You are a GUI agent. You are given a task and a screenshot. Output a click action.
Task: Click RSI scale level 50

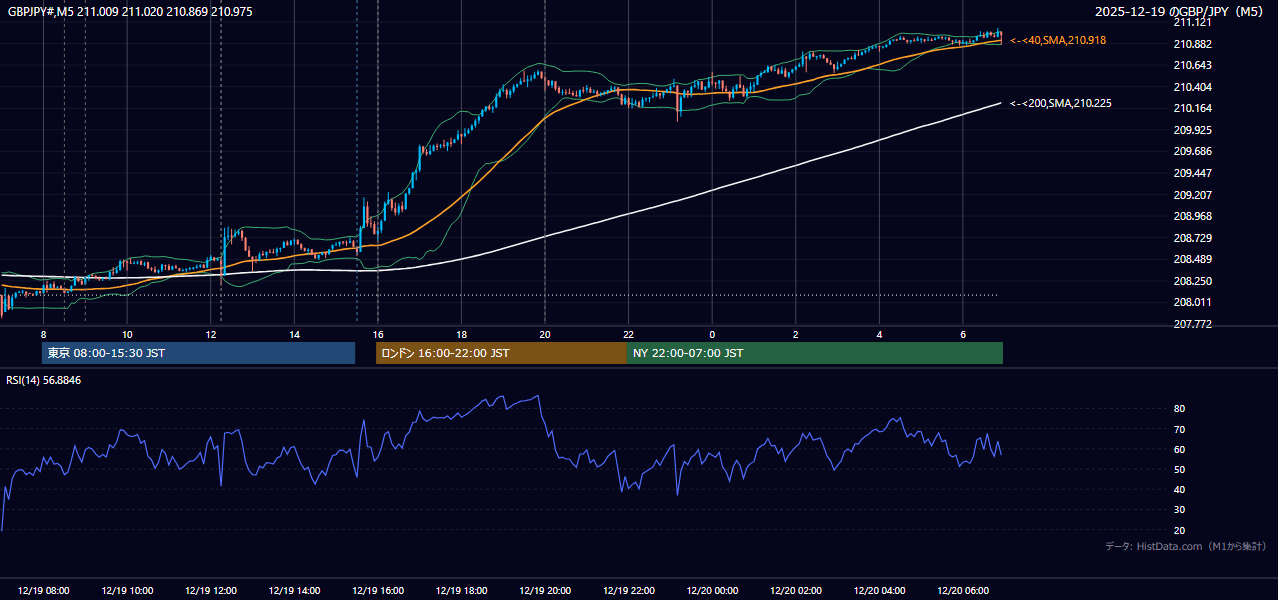1179,469
